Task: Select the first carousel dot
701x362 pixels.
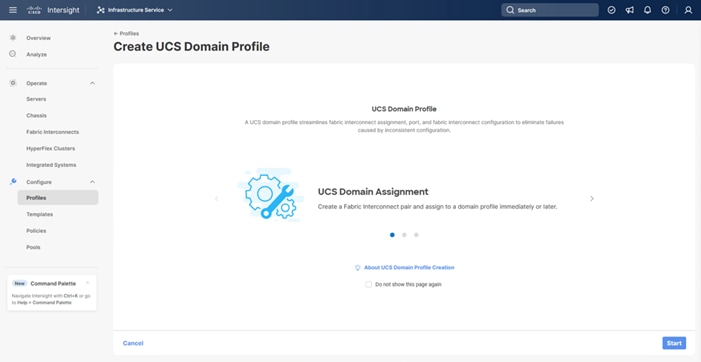Action: tap(392, 235)
